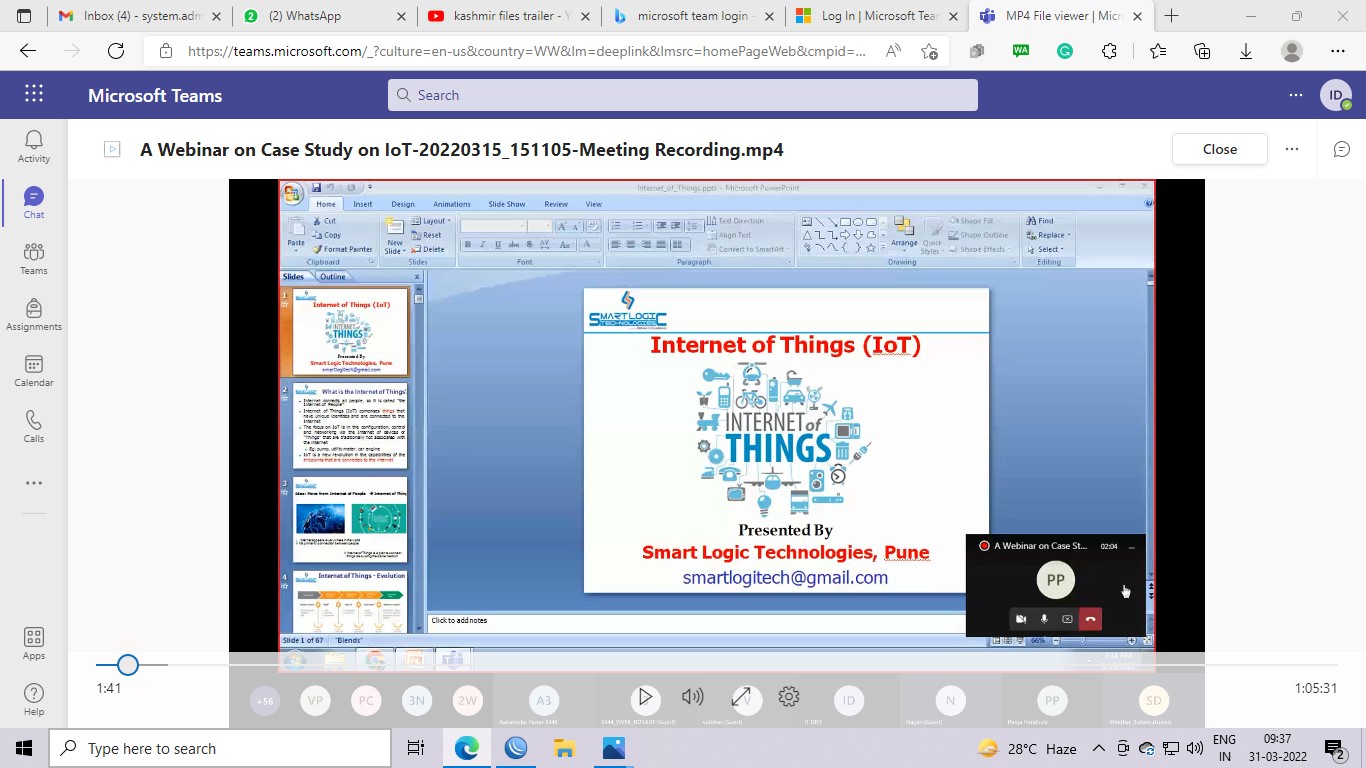Add this page to favorites
This screenshot has height=768, width=1366.
930,52
